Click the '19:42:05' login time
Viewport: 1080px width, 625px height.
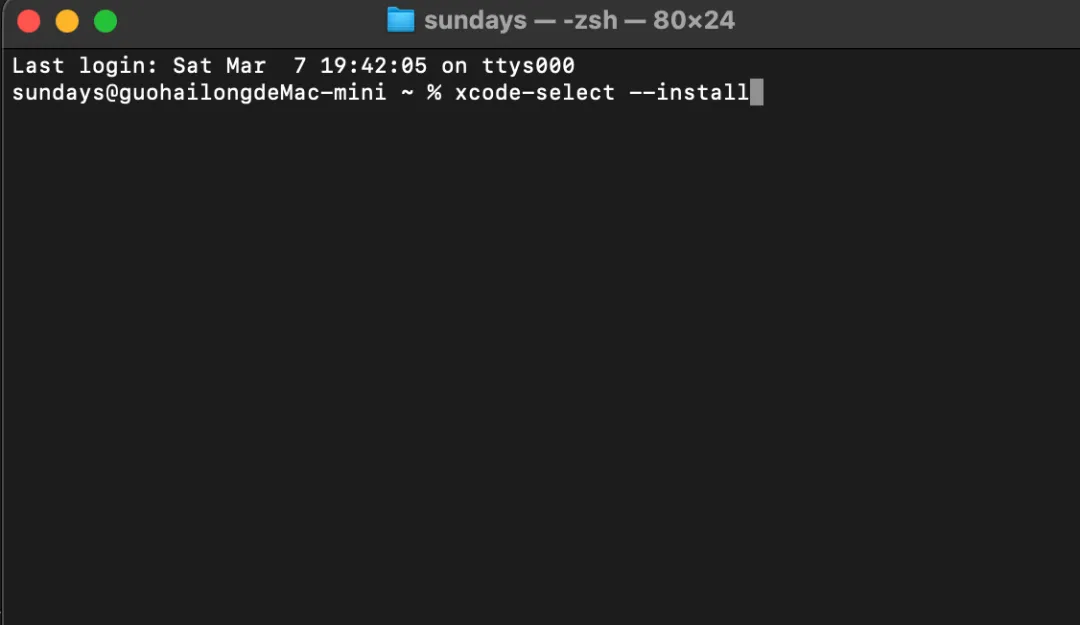pyautogui.click(x=373, y=65)
